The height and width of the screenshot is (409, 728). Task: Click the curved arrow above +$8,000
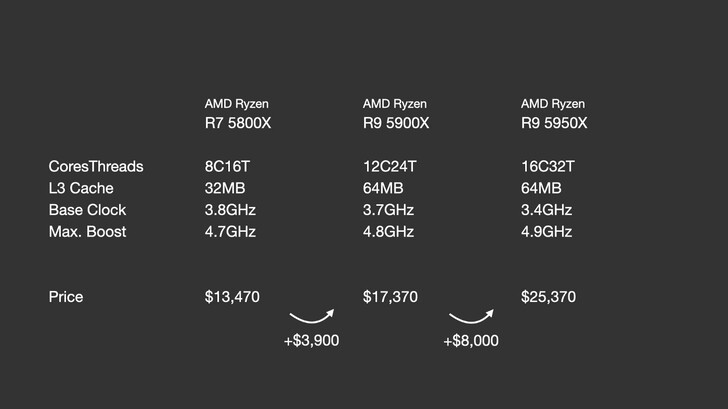tap(472, 314)
